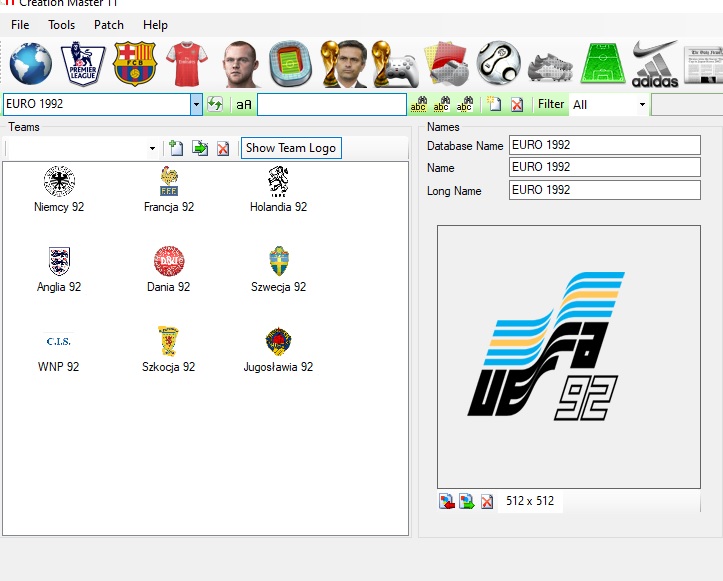The width and height of the screenshot is (723, 581).
Task: Open the gamepad controller icon
Action: click(x=395, y=65)
